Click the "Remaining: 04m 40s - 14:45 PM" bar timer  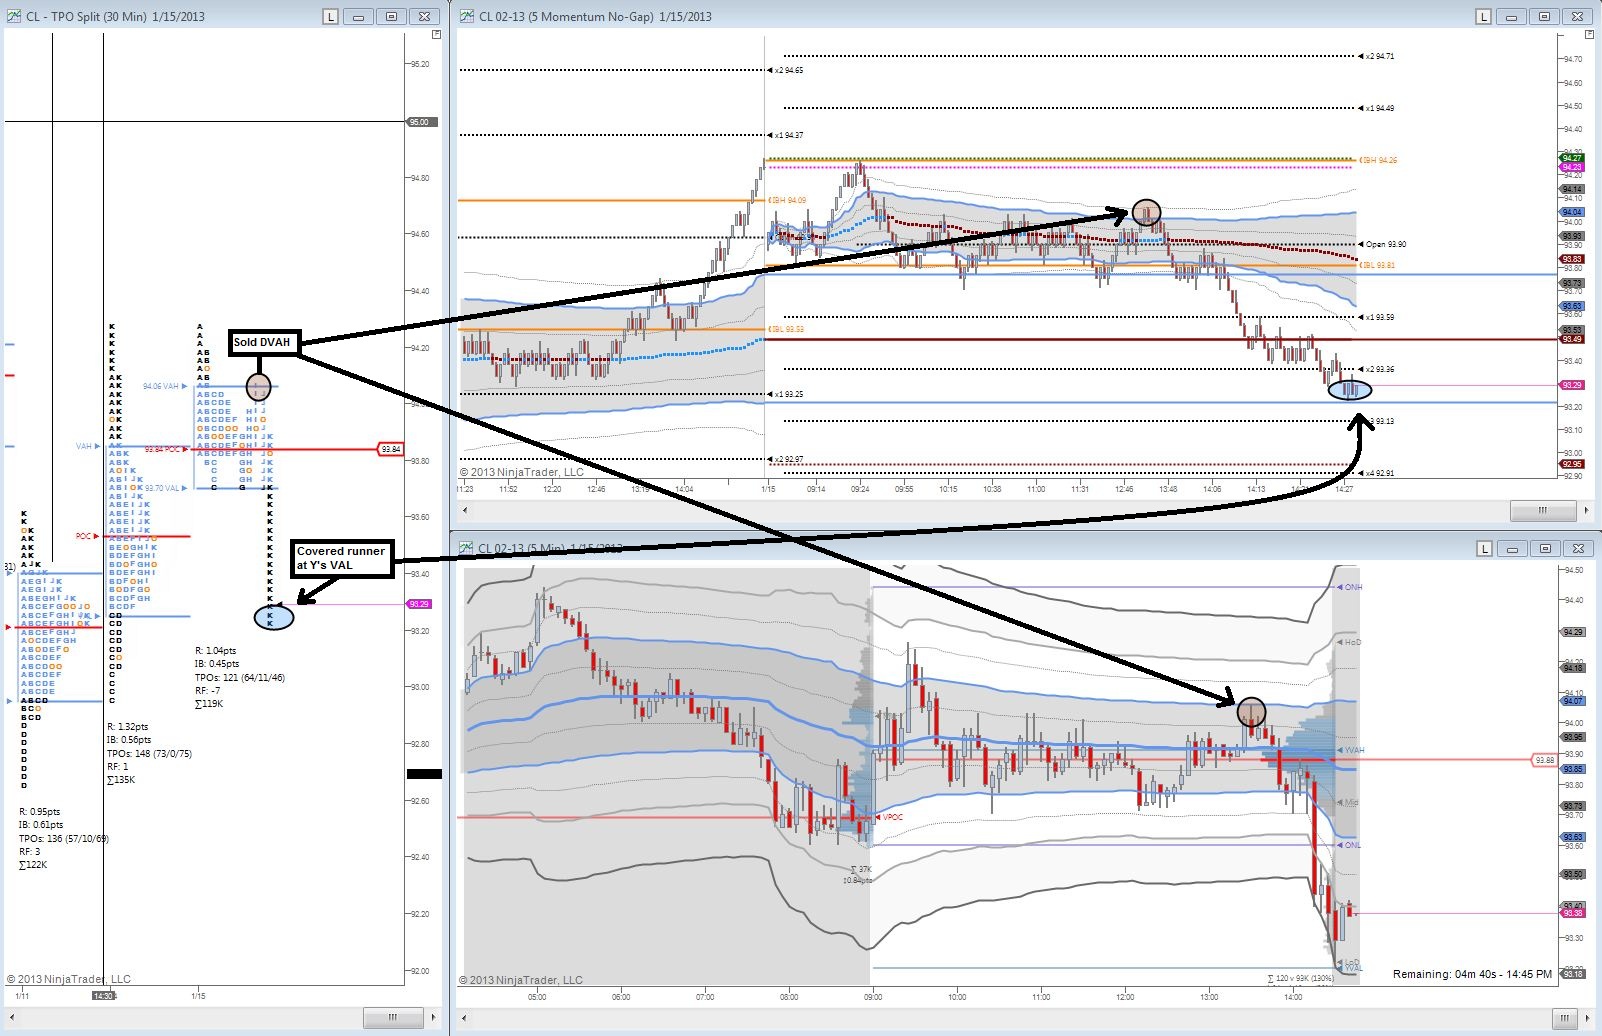[1472, 974]
